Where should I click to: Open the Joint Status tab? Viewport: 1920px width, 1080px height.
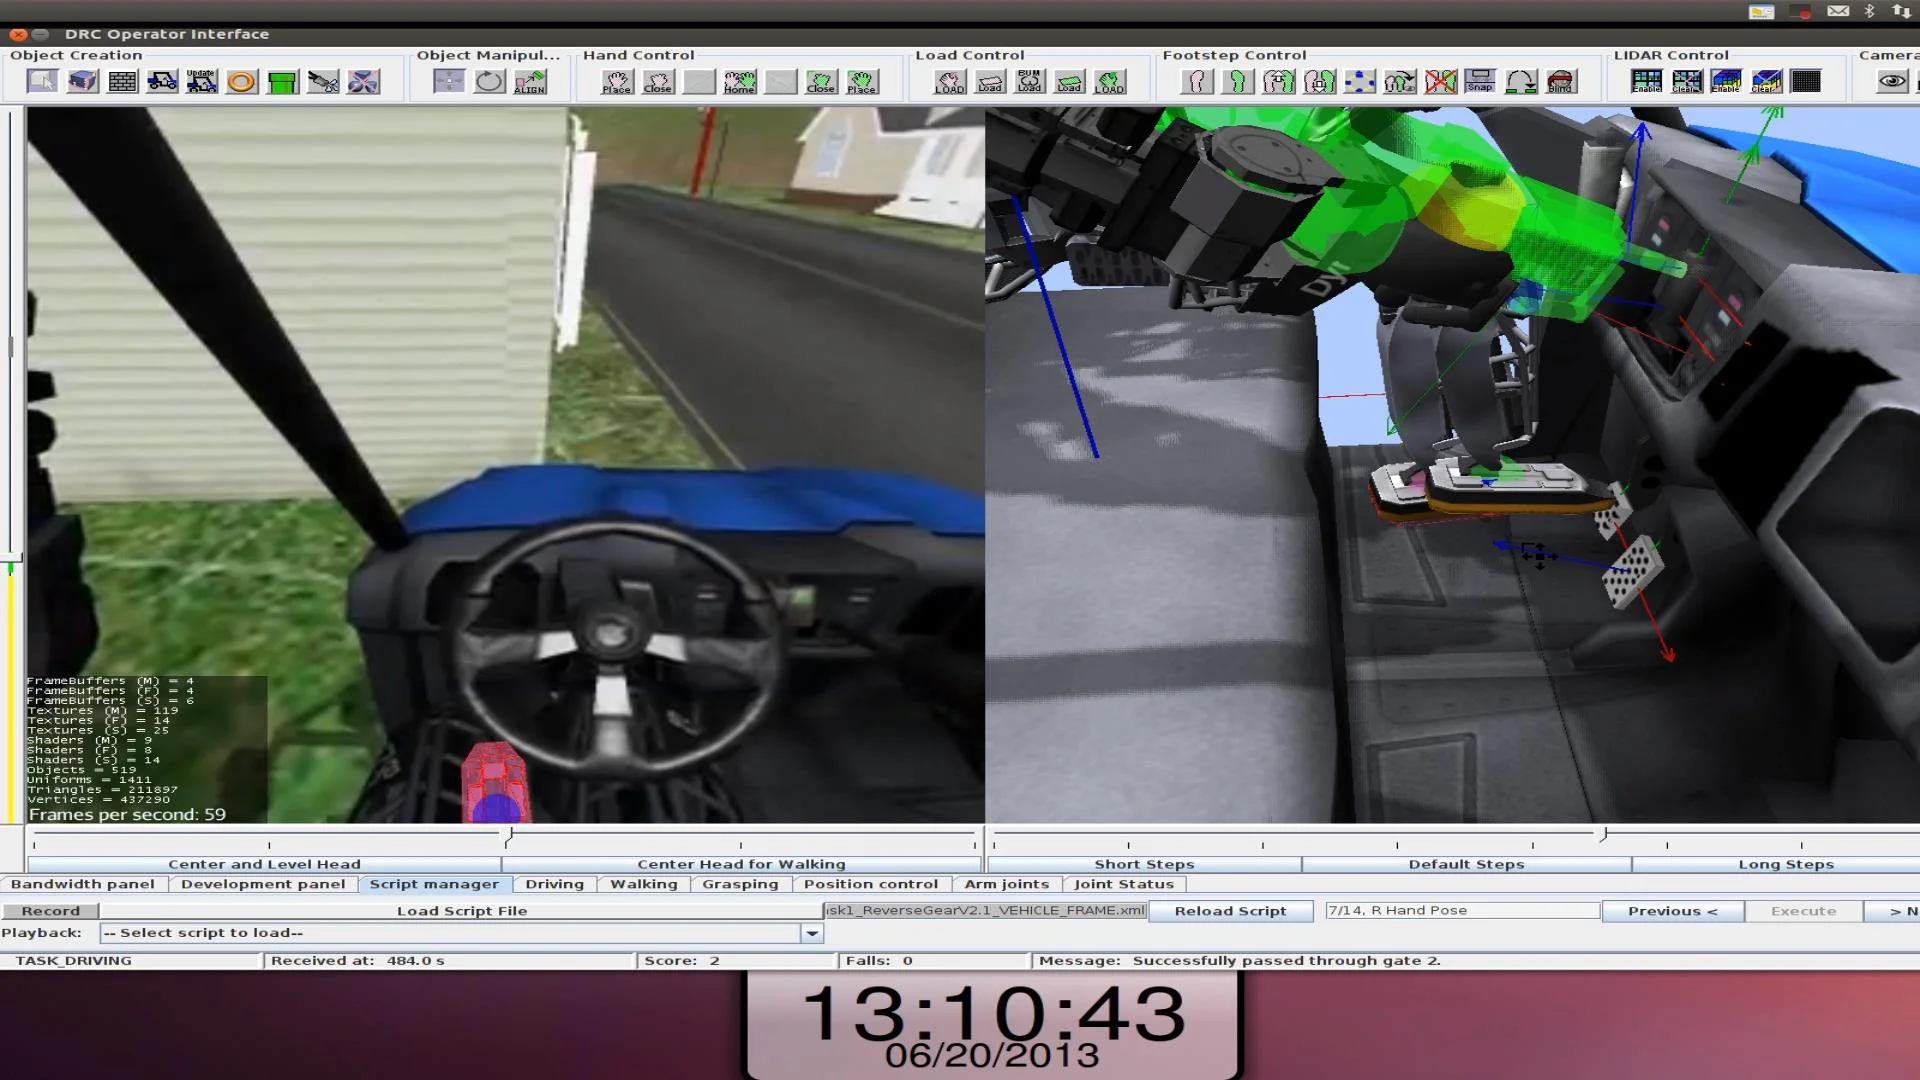[1124, 884]
